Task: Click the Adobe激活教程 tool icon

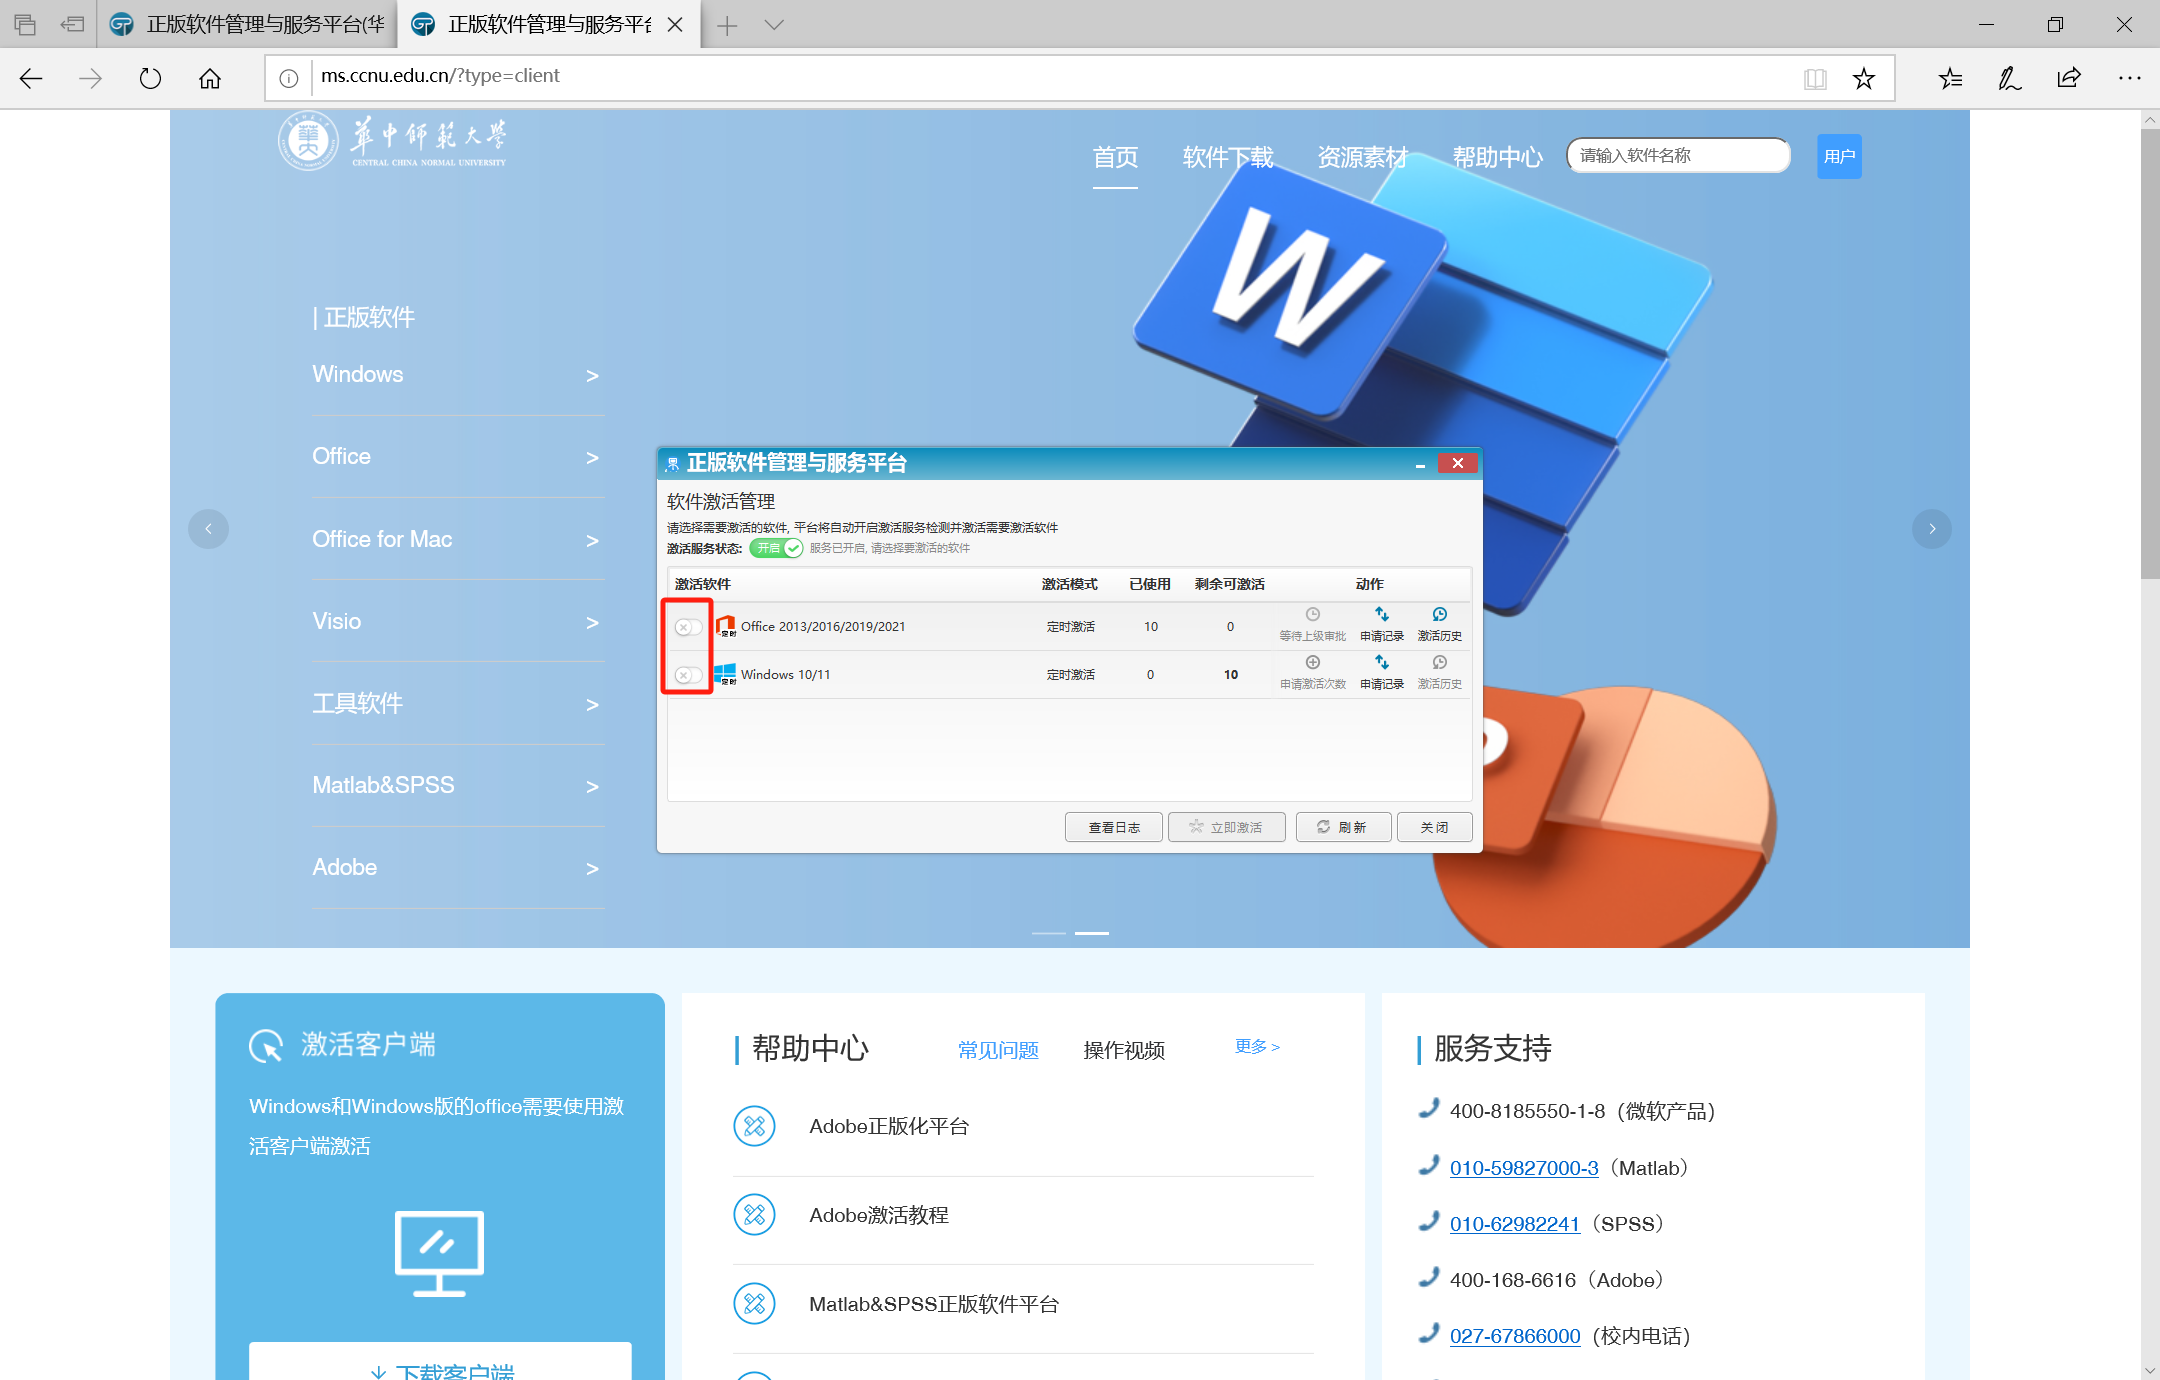Action: click(755, 1215)
